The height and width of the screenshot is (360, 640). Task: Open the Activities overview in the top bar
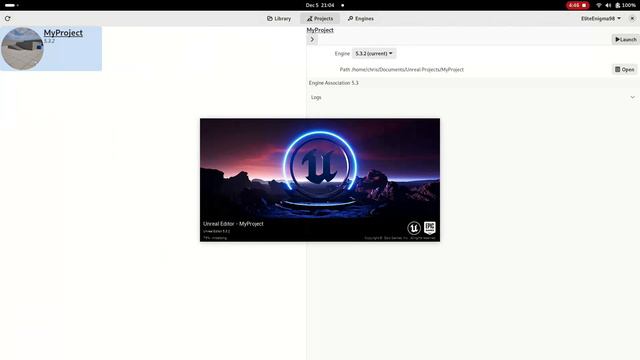tap(11, 5)
